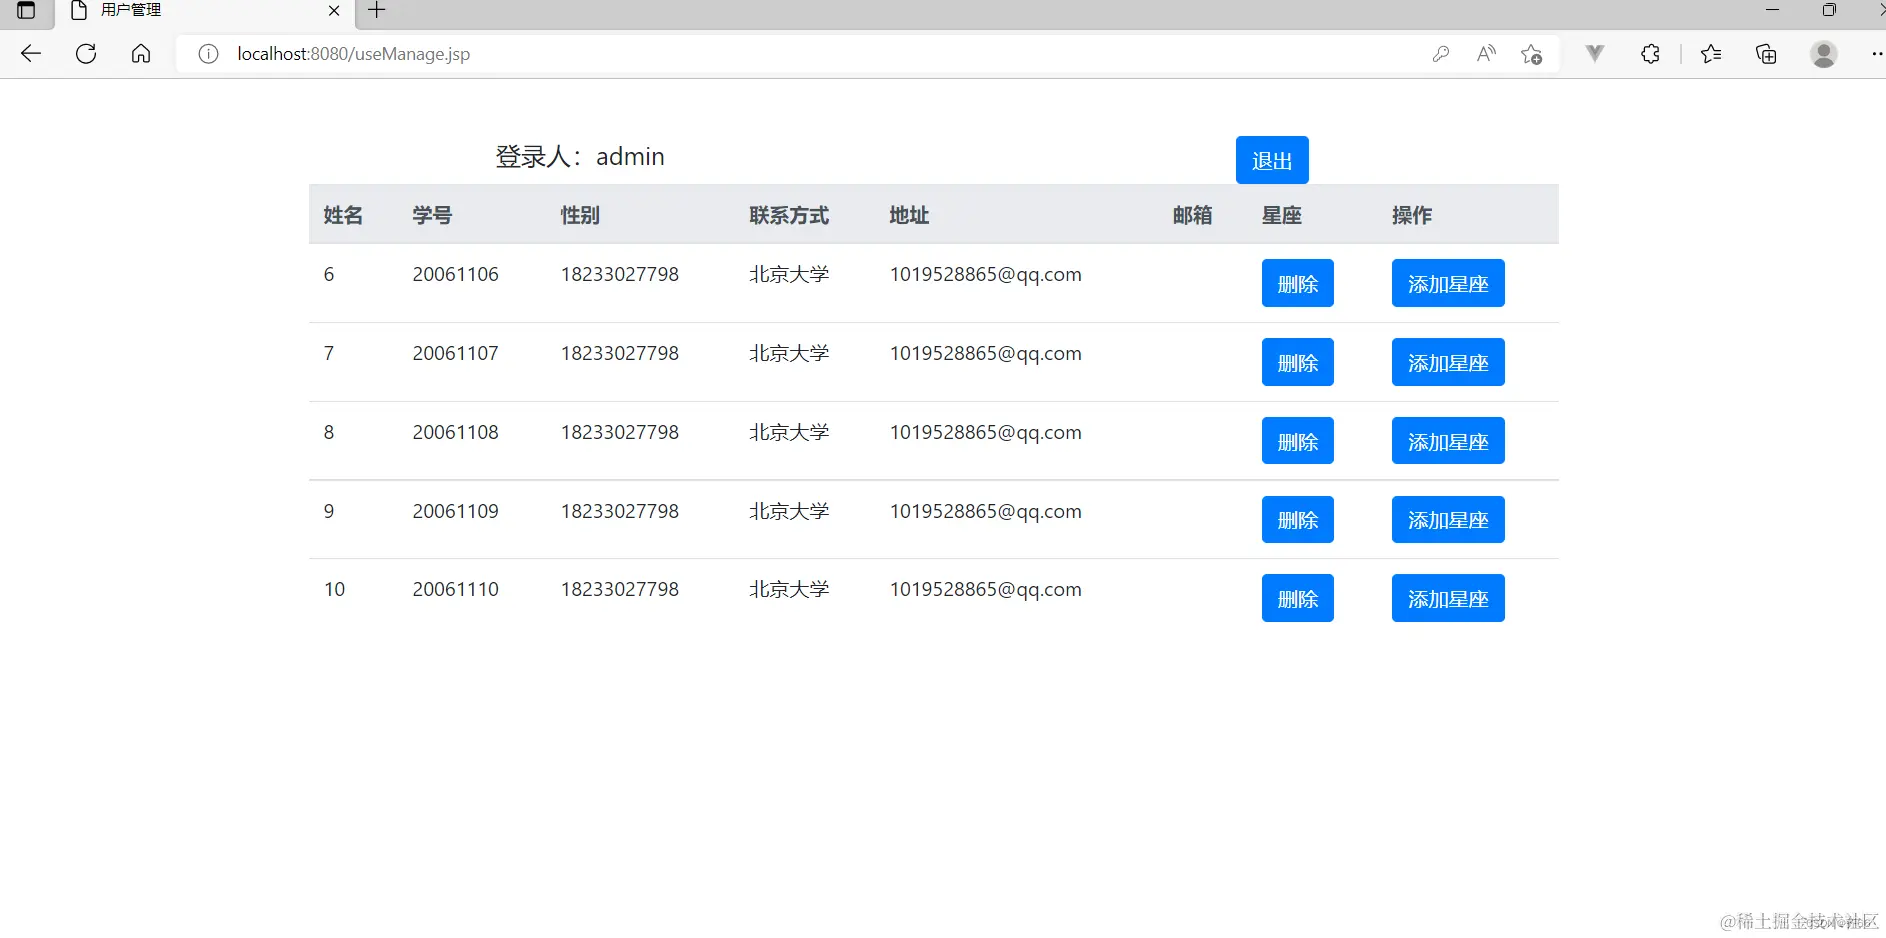This screenshot has height=938, width=1886.
Task: Open the password manager key icon
Action: pyautogui.click(x=1442, y=54)
